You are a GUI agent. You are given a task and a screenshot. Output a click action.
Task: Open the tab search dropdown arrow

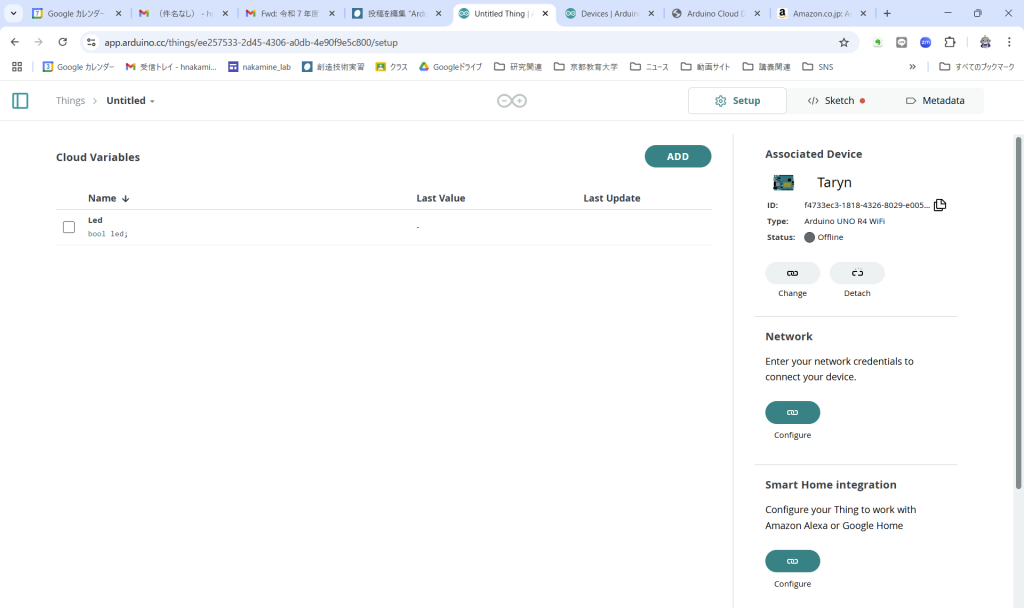14,14
